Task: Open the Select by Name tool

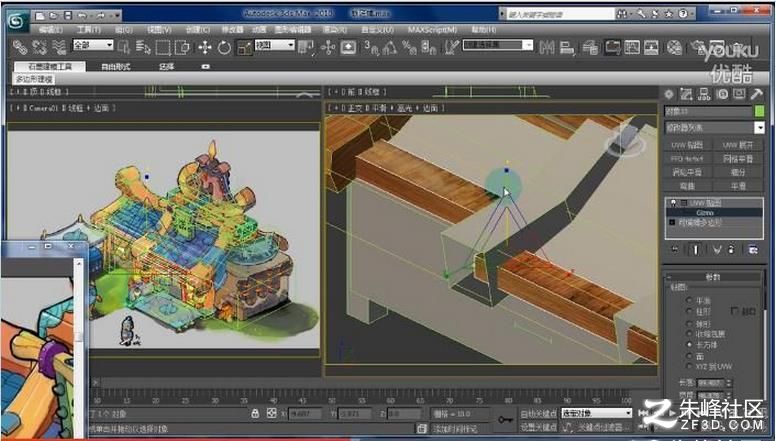Action: coord(143,48)
